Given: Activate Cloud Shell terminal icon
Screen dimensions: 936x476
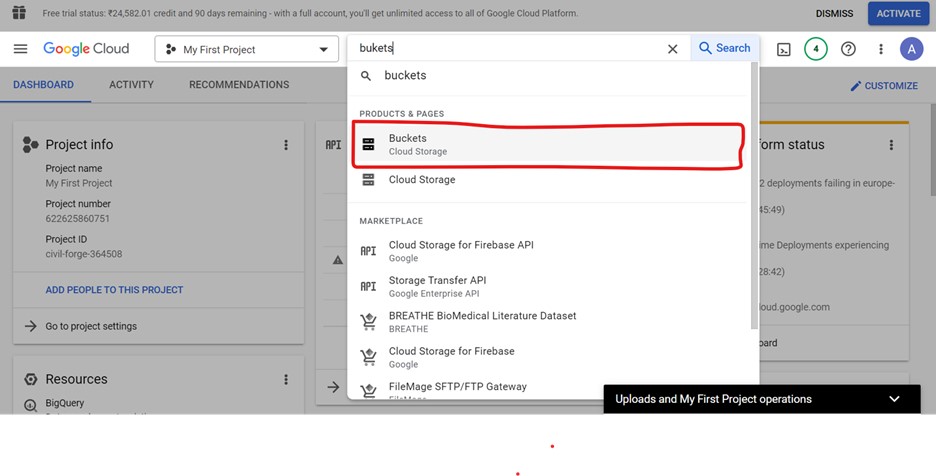Looking at the screenshot, I should pyautogui.click(x=784, y=49).
